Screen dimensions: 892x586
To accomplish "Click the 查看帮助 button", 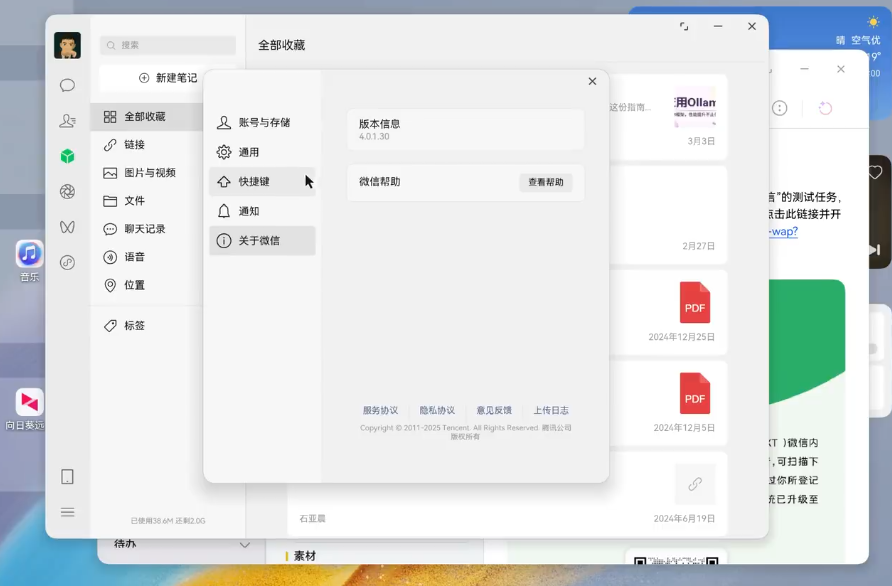I will [x=546, y=182].
